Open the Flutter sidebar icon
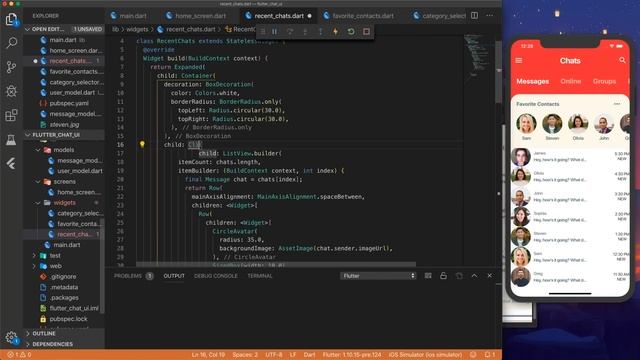 click(11, 164)
